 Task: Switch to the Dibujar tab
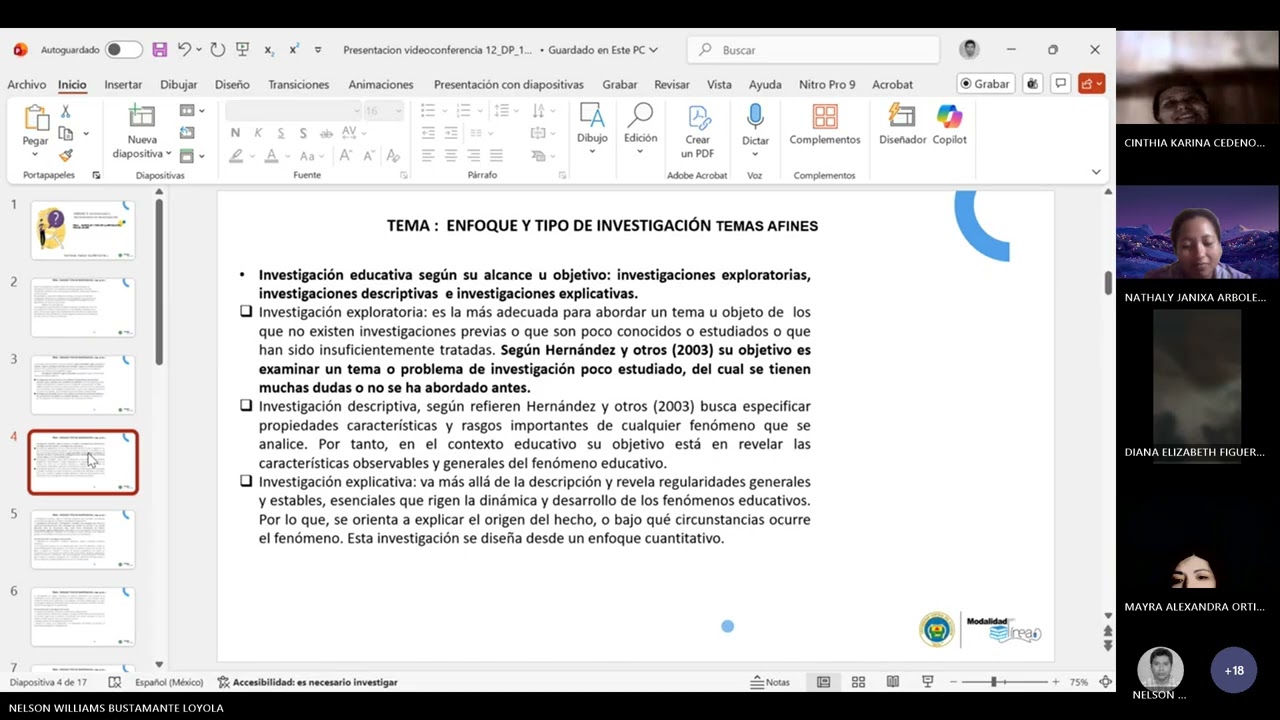[x=179, y=84]
